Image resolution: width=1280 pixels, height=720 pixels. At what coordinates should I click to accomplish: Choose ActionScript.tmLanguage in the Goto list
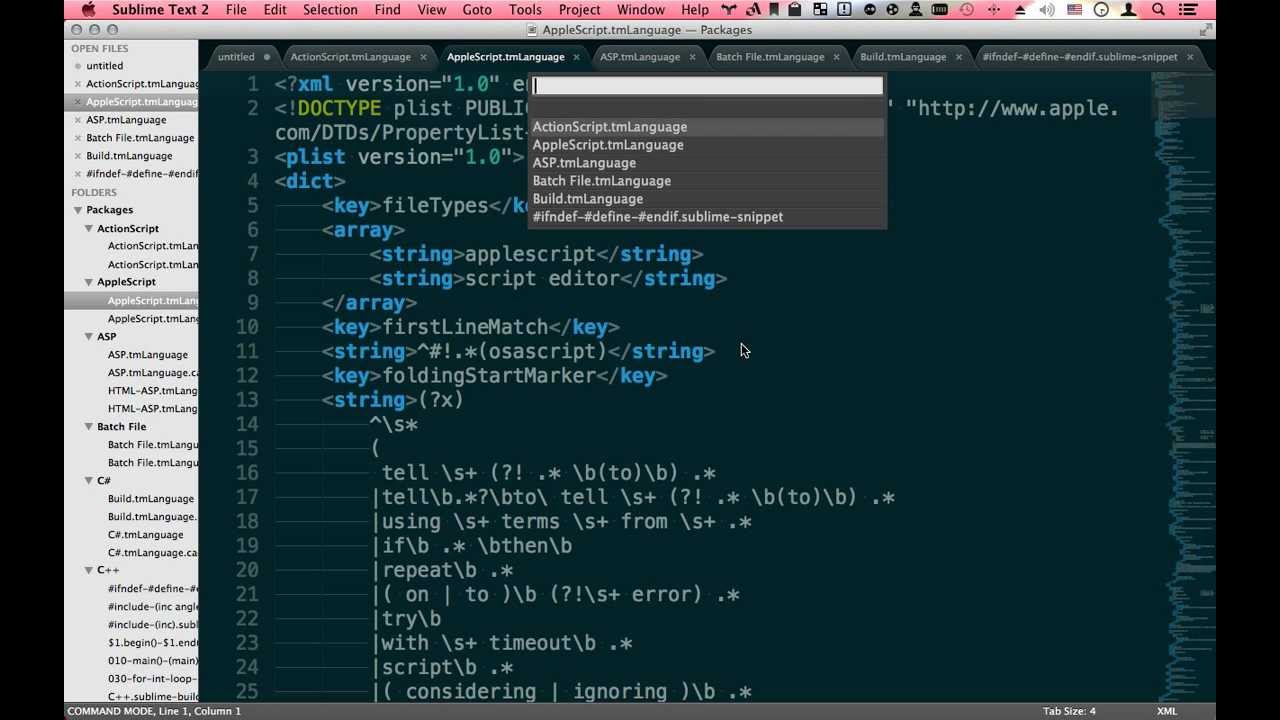tap(707, 127)
